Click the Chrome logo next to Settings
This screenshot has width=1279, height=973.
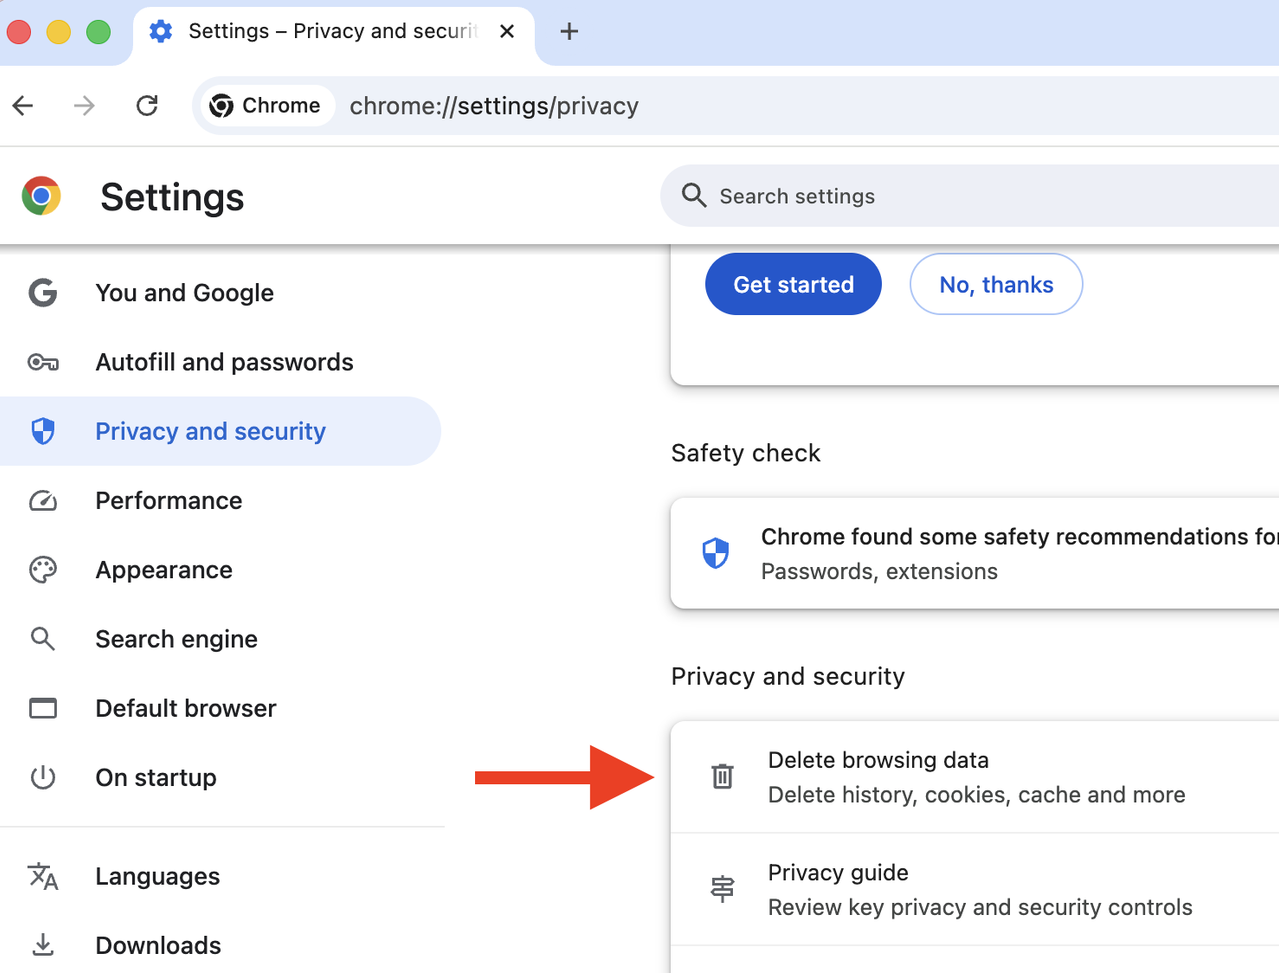[x=41, y=196]
